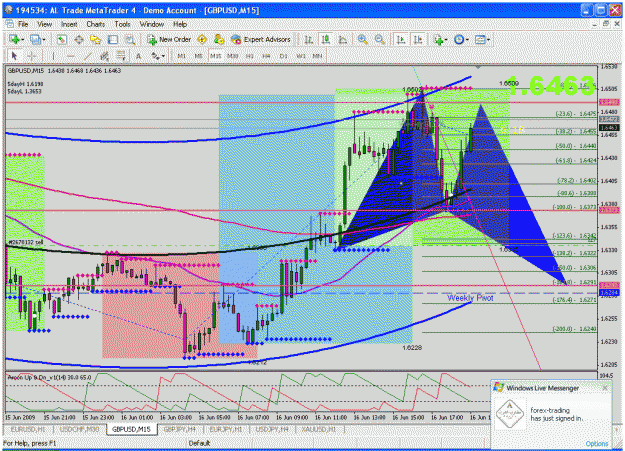Switch timeframe to M30
This screenshot has width=625, height=451.
pyautogui.click(x=233, y=56)
